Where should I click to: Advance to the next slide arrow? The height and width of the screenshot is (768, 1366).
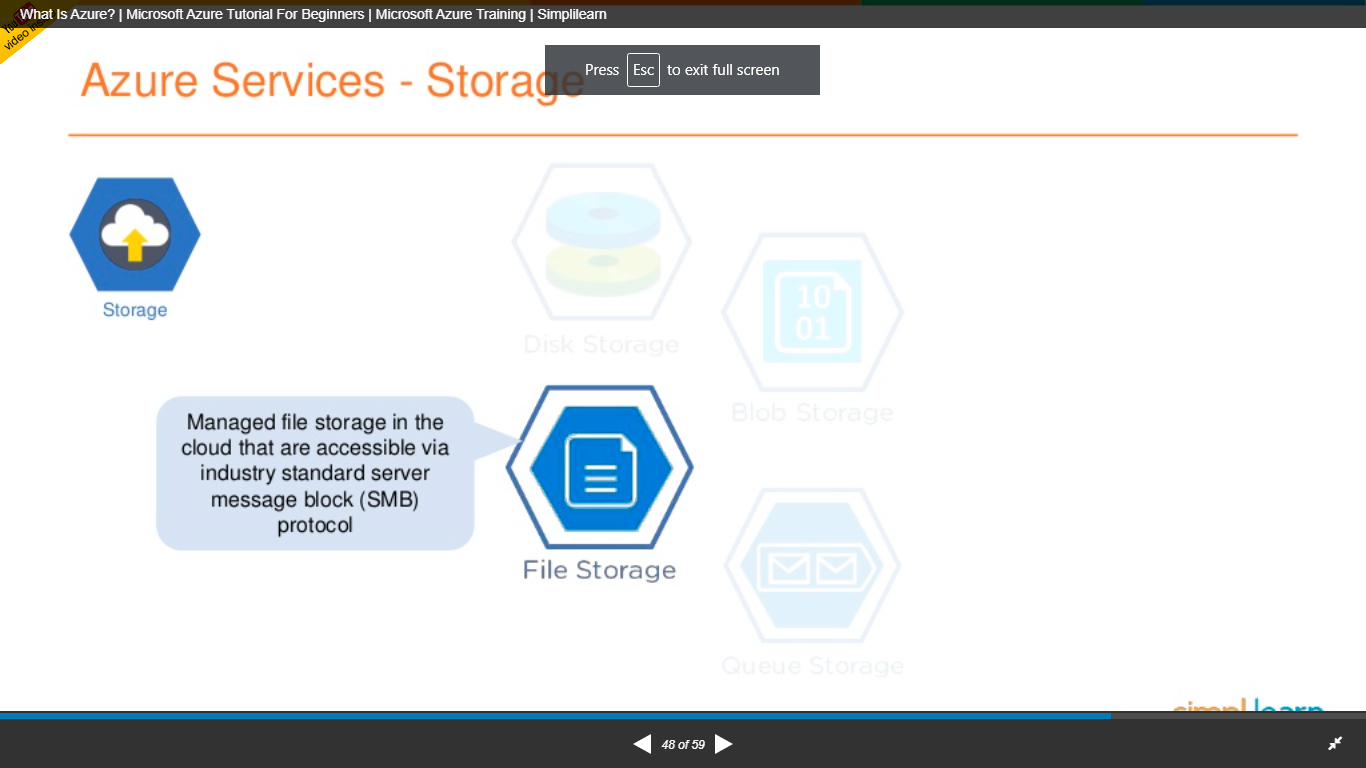click(724, 744)
